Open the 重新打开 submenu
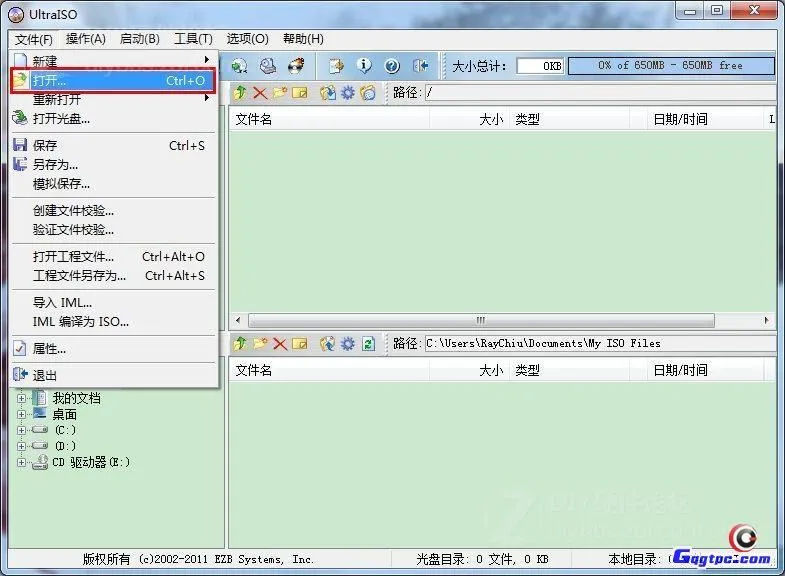The height and width of the screenshot is (576, 785). pos(114,99)
